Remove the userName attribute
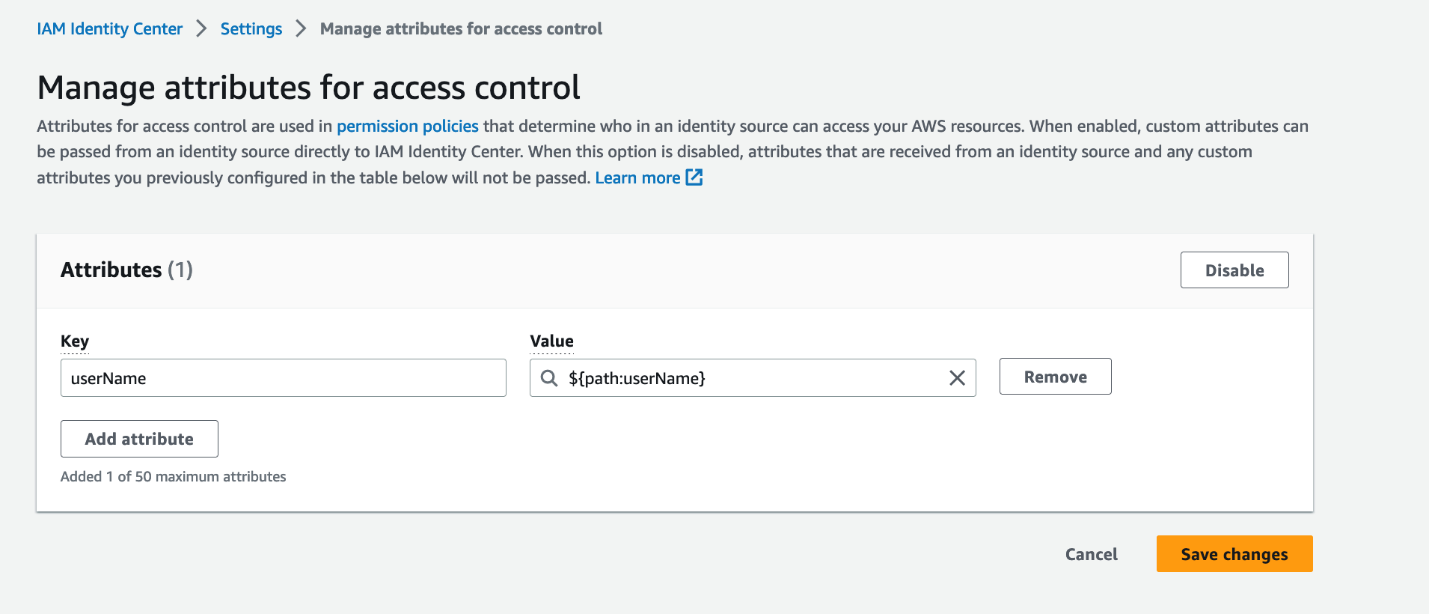1429x614 pixels. tap(1055, 376)
